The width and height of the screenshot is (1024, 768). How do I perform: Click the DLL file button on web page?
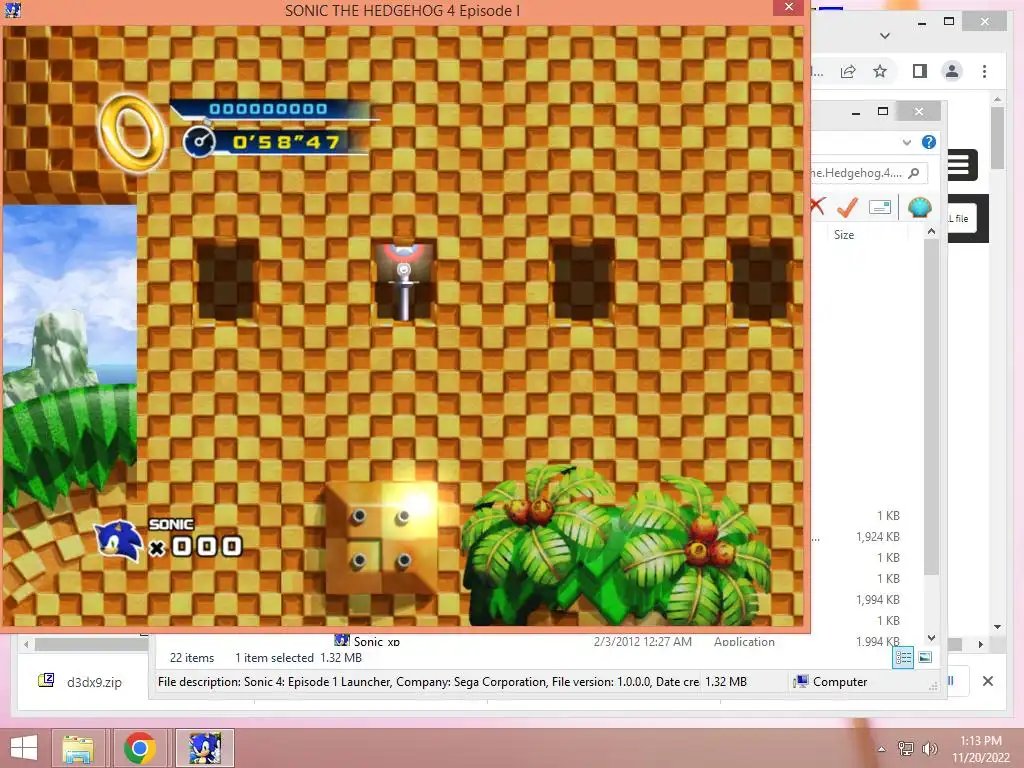(963, 219)
